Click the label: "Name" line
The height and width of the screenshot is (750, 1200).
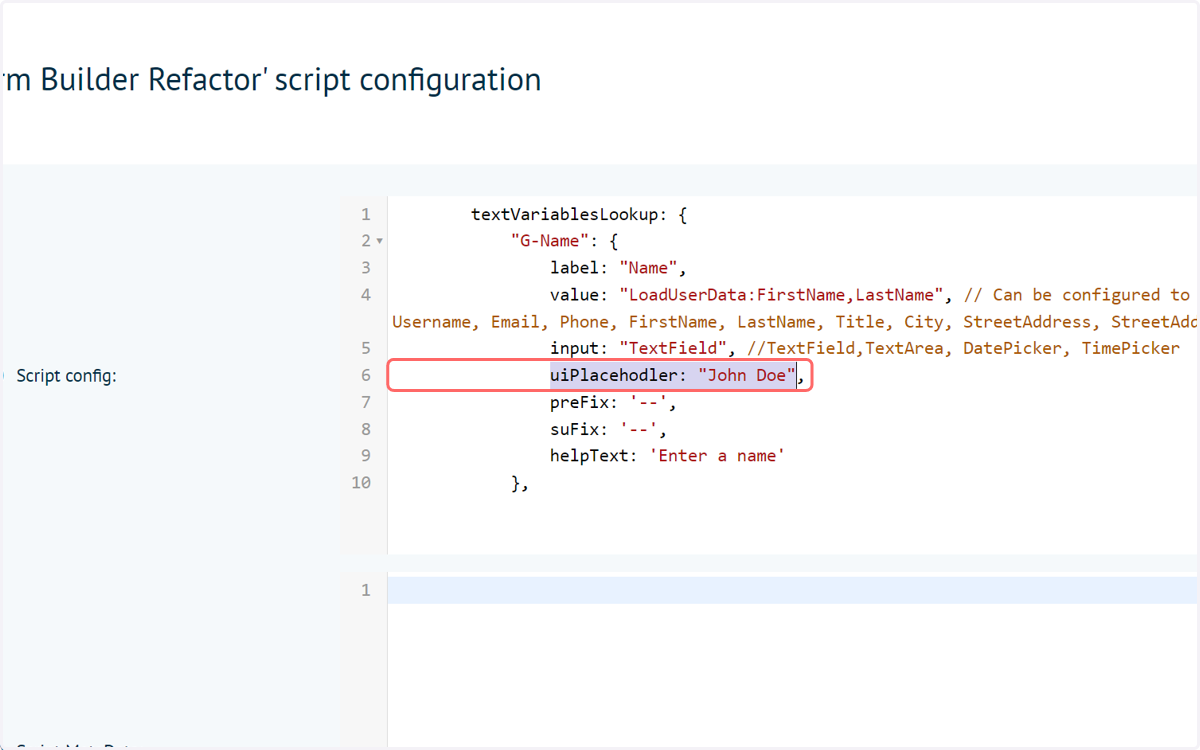pyautogui.click(x=619, y=268)
